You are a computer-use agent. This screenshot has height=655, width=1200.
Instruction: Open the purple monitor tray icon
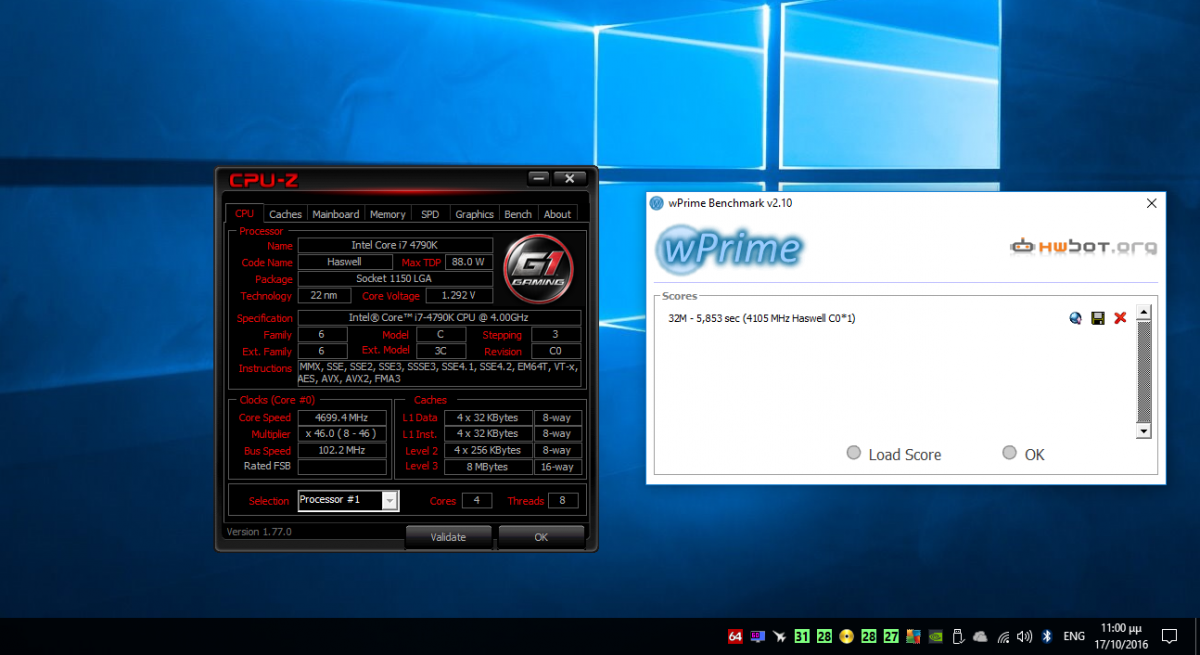click(758, 636)
